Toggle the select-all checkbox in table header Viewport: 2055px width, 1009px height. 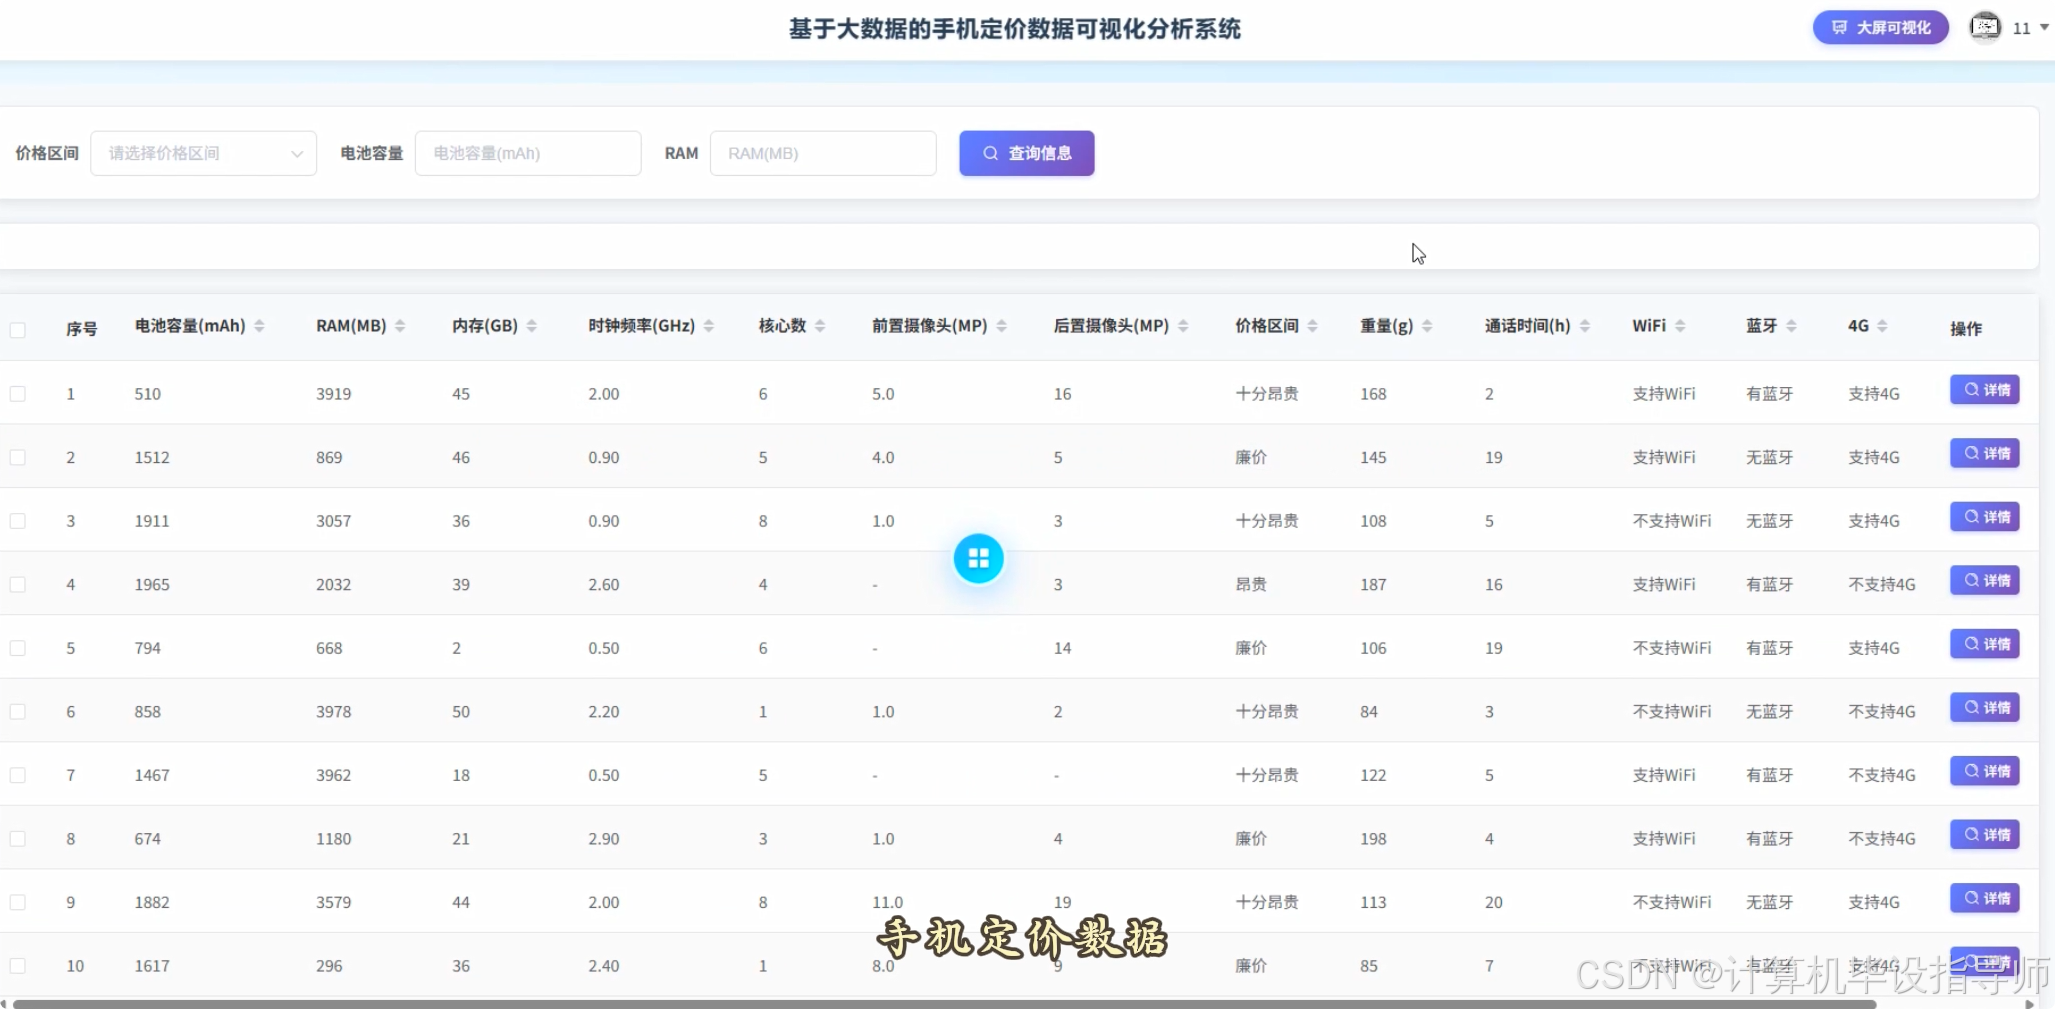tap(18, 329)
